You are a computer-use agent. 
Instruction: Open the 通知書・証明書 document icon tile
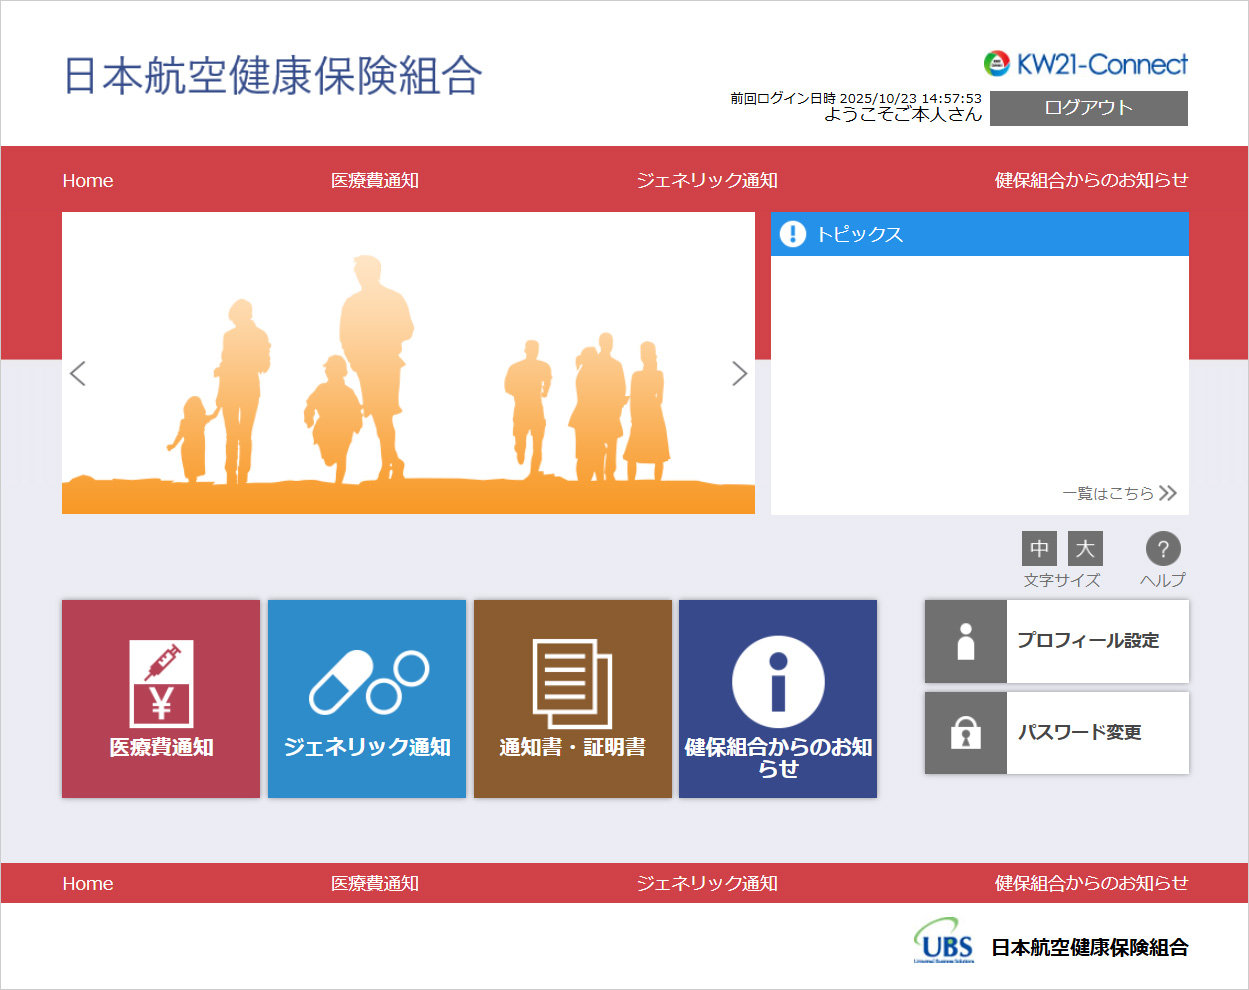[x=572, y=698]
